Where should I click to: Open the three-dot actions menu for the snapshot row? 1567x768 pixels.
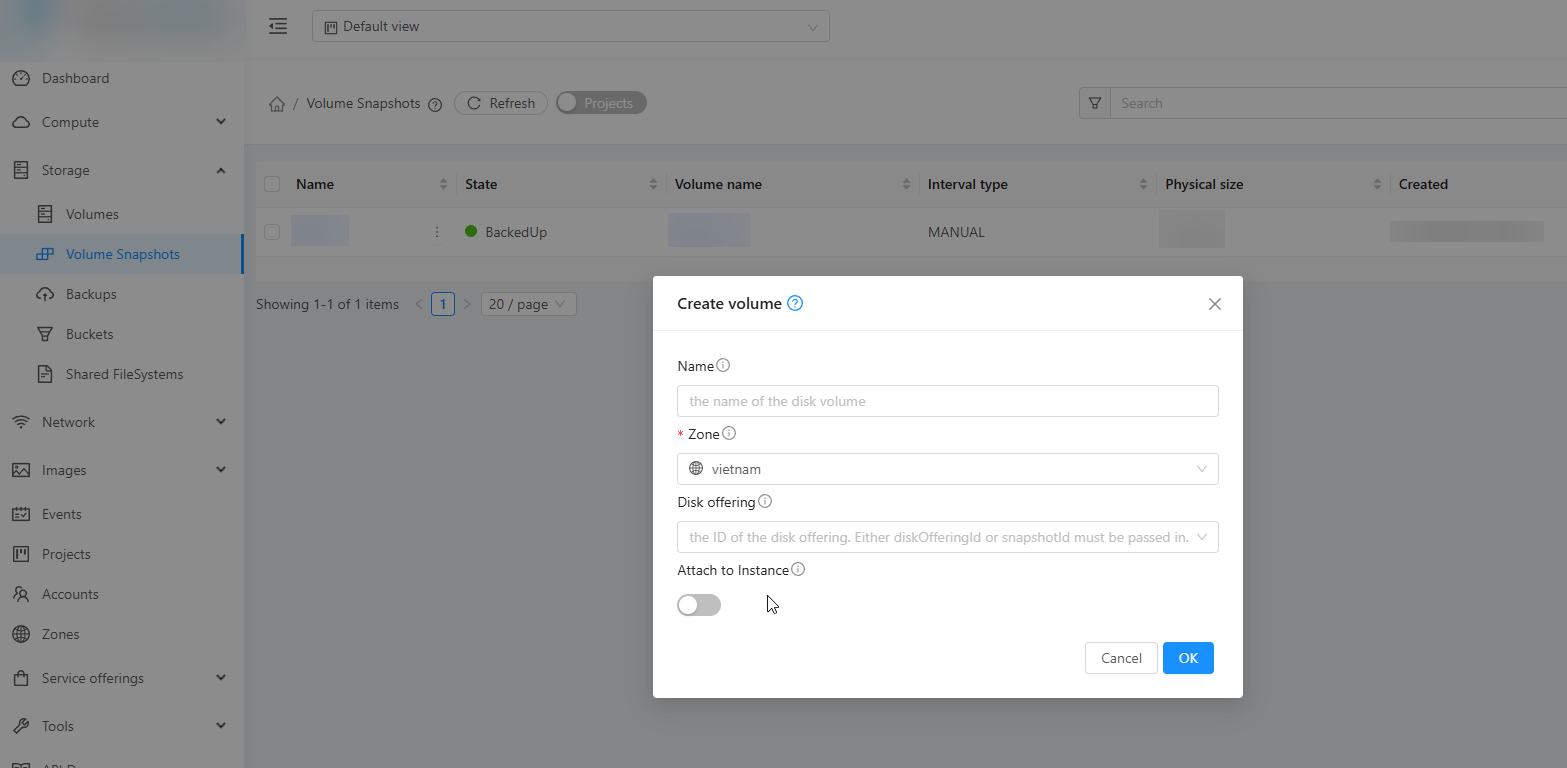(437, 232)
